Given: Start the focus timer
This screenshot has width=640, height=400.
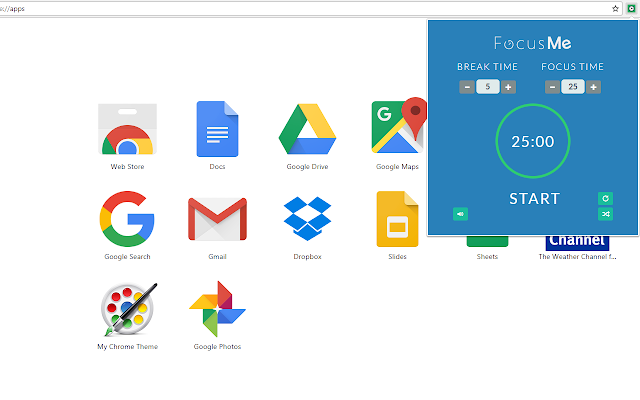Looking at the screenshot, I should [x=534, y=199].
